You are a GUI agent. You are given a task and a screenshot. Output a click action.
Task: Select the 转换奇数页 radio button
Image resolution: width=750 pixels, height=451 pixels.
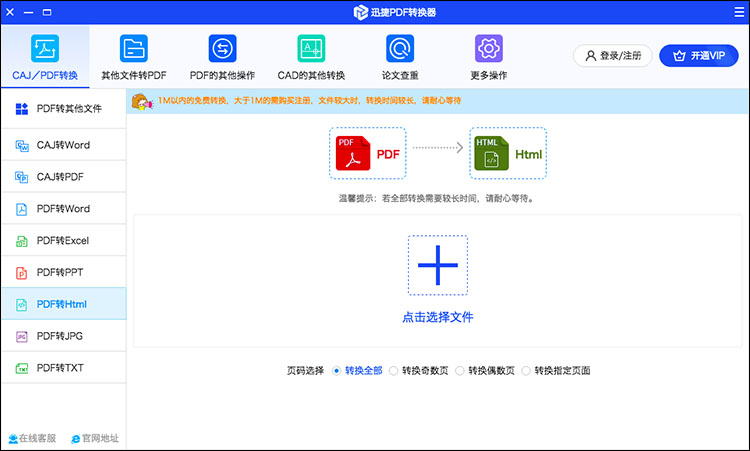393,371
